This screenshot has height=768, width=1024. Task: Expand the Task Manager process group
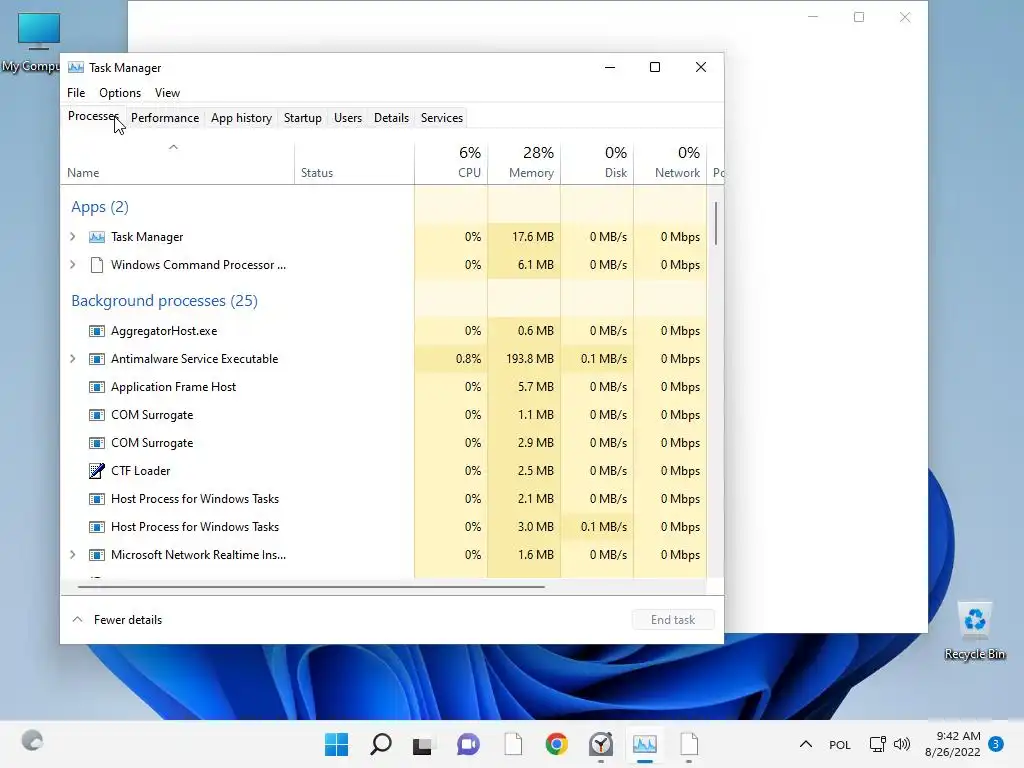click(72, 237)
